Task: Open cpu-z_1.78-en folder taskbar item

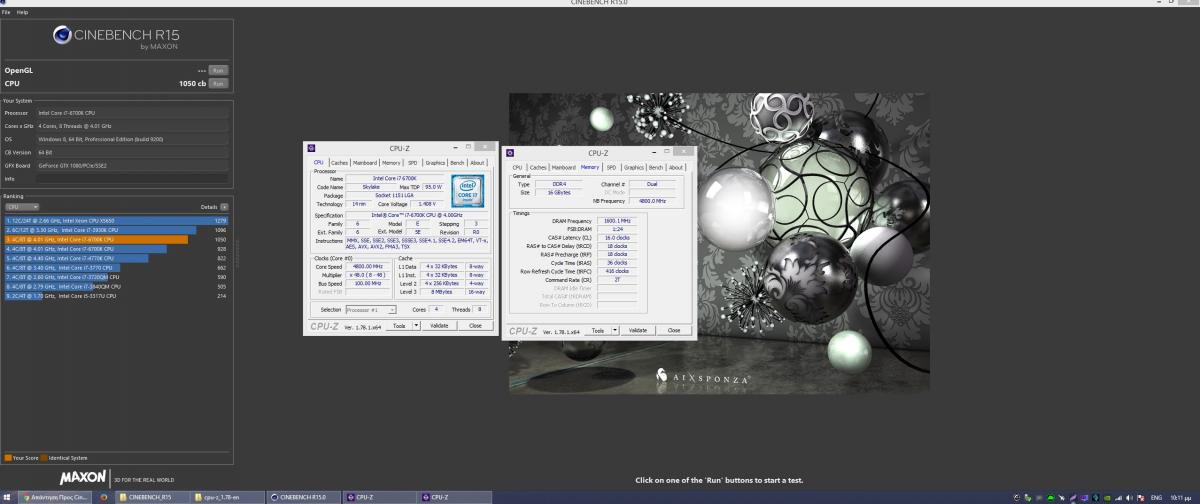Action: (227, 496)
